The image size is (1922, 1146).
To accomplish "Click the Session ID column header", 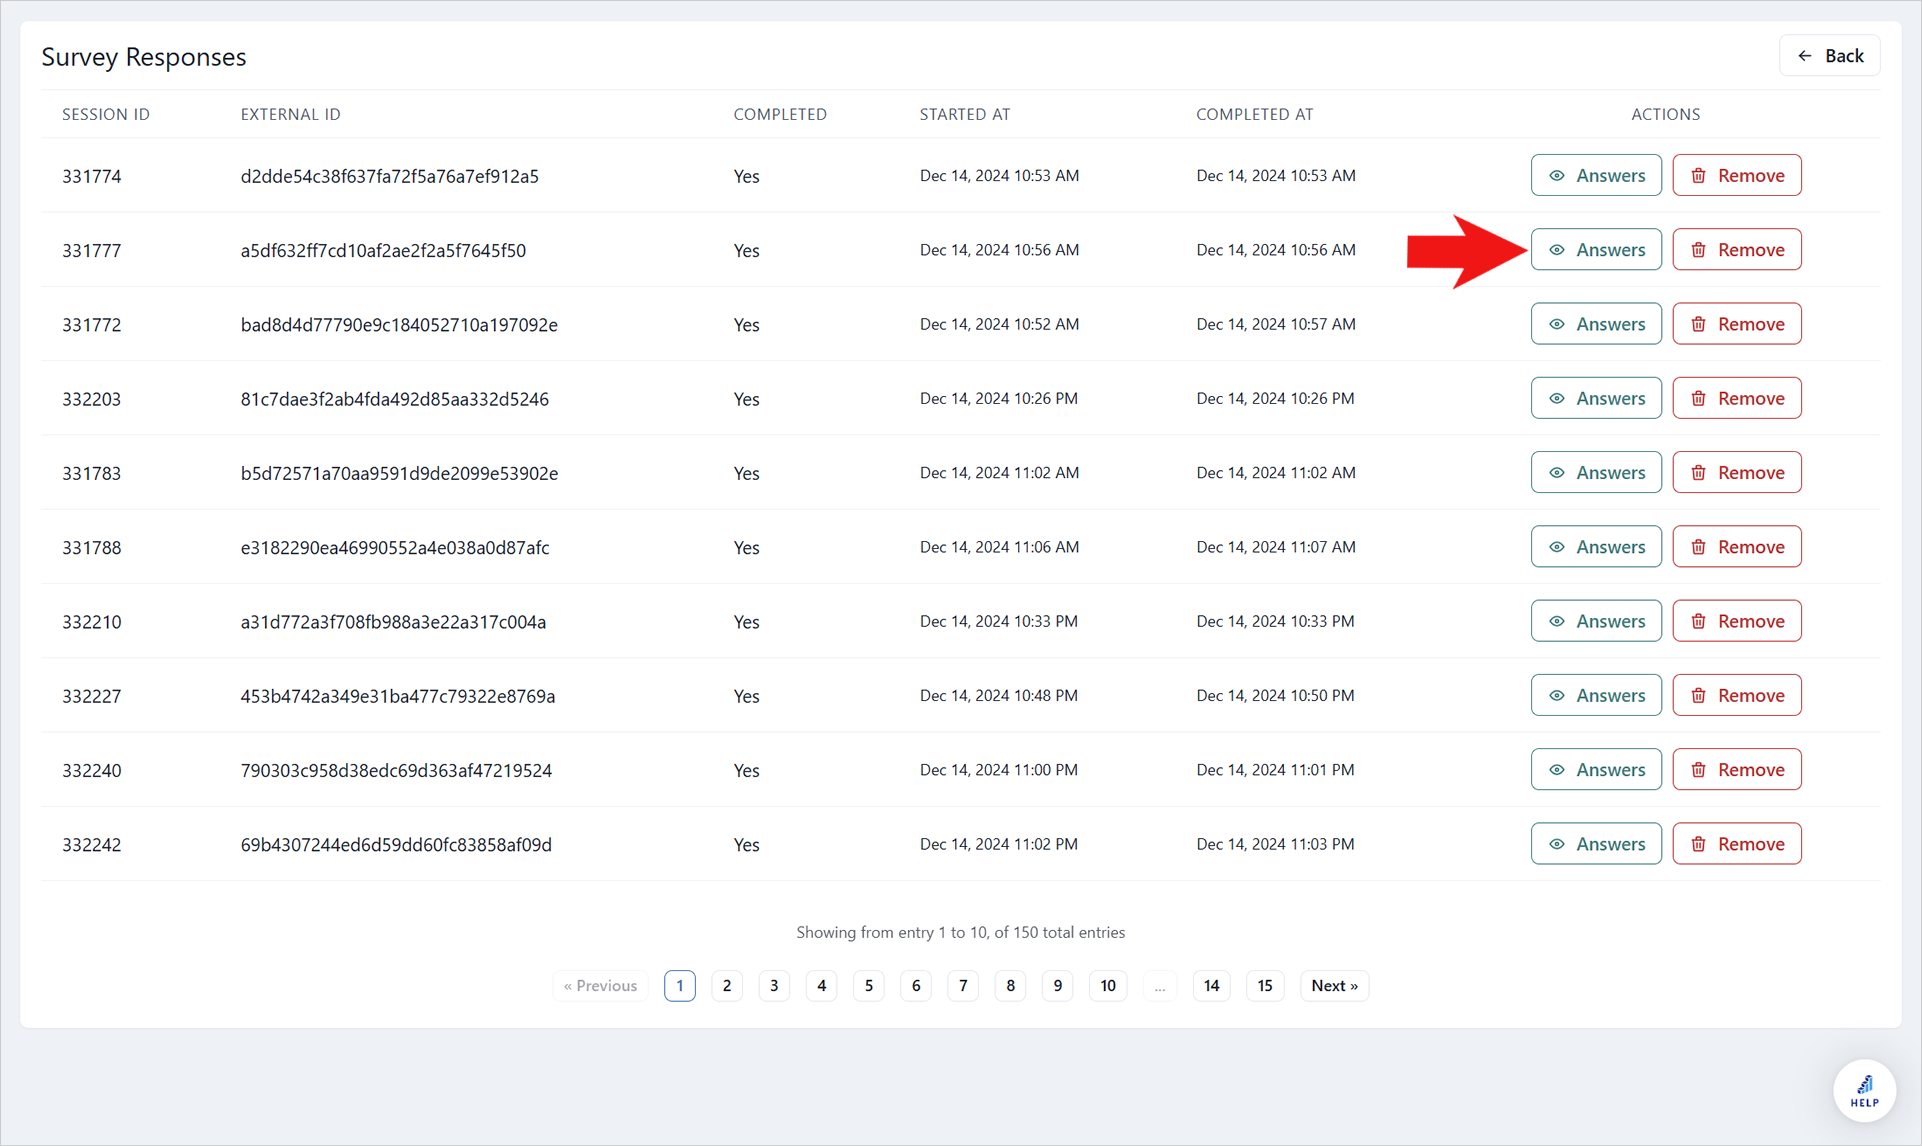I will [x=106, y=114].
